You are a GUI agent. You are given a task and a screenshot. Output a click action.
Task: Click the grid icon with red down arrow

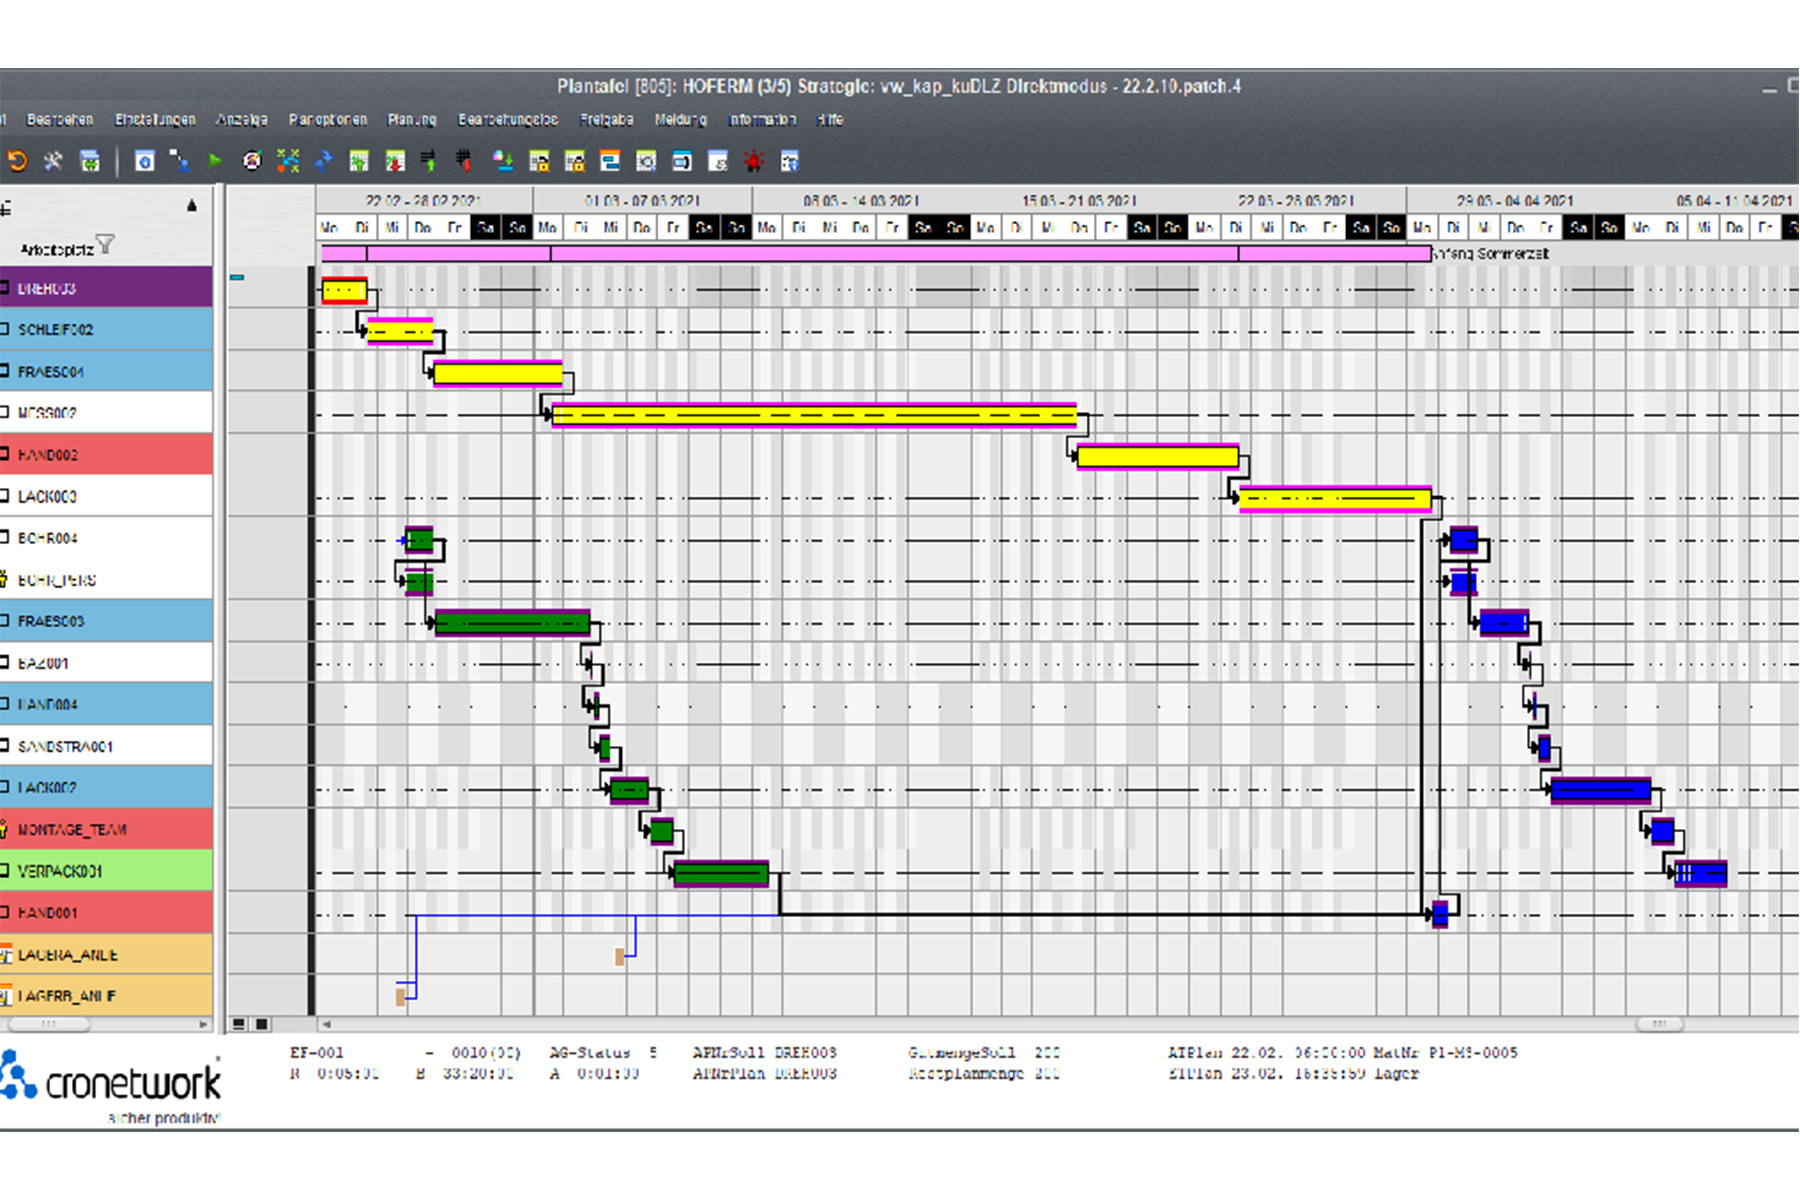coord(463,161)
